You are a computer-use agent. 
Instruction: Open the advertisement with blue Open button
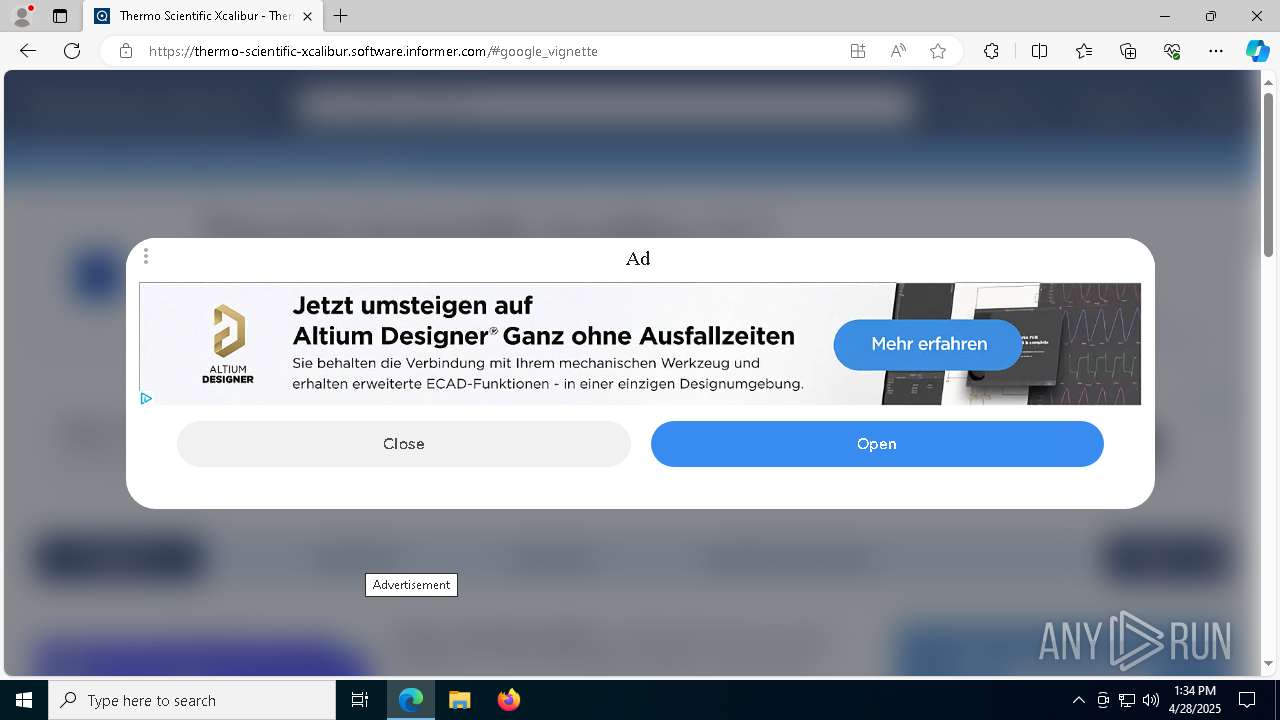pyautogui.click(x=877, y=444)
